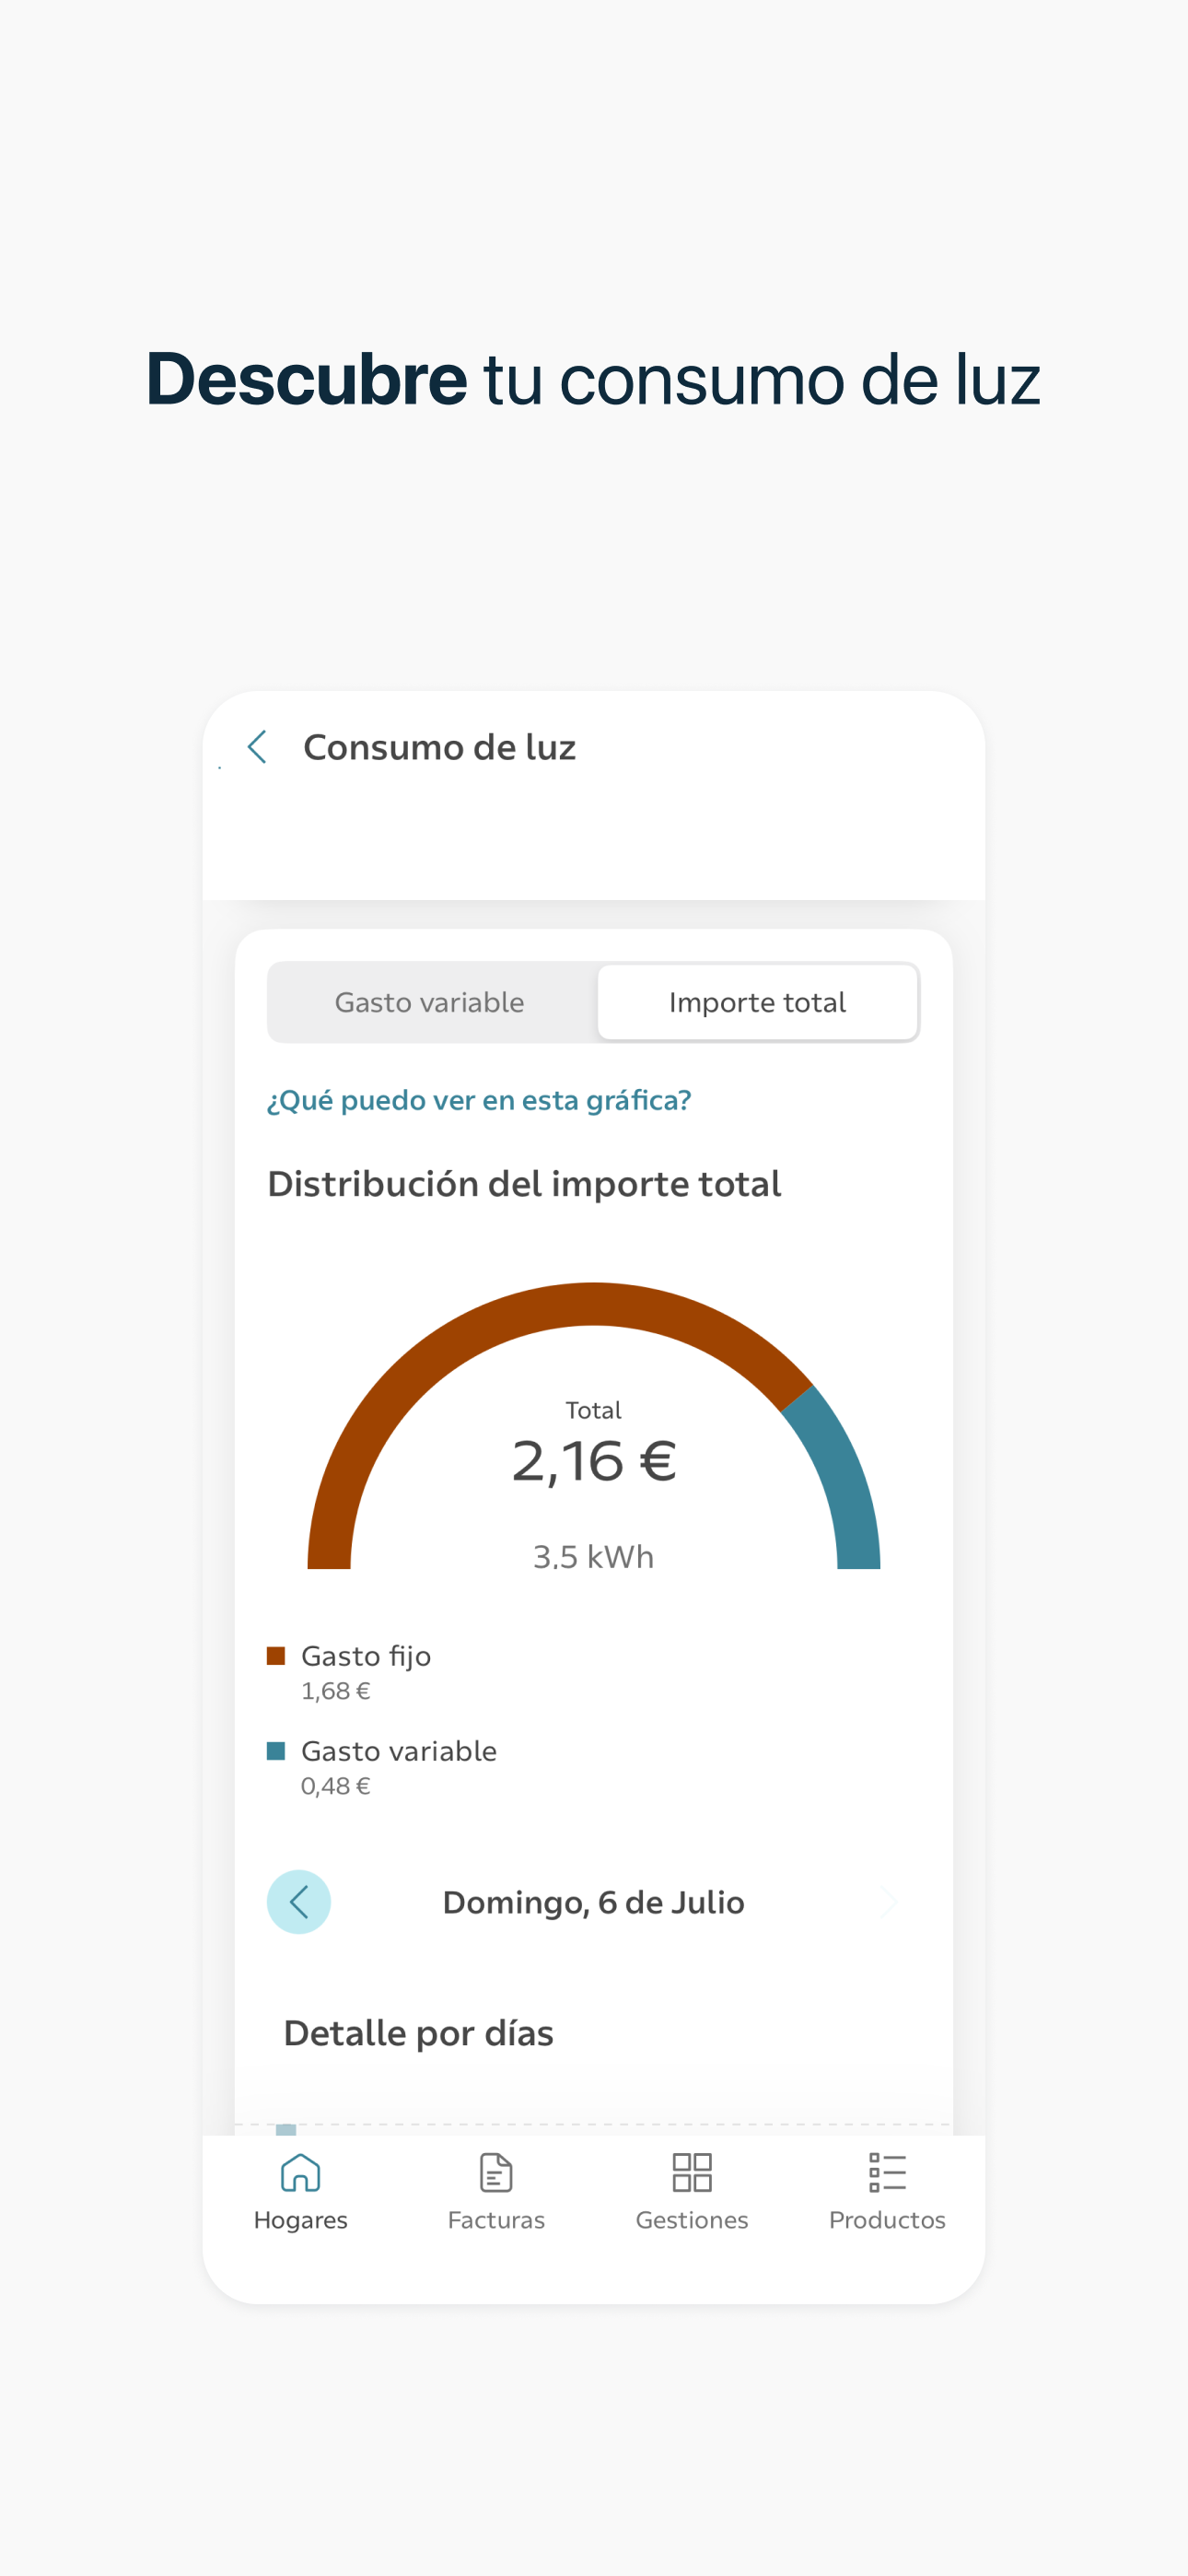Tap the Gasto fijo 1,68 € legend entry

coord(349,1672)
